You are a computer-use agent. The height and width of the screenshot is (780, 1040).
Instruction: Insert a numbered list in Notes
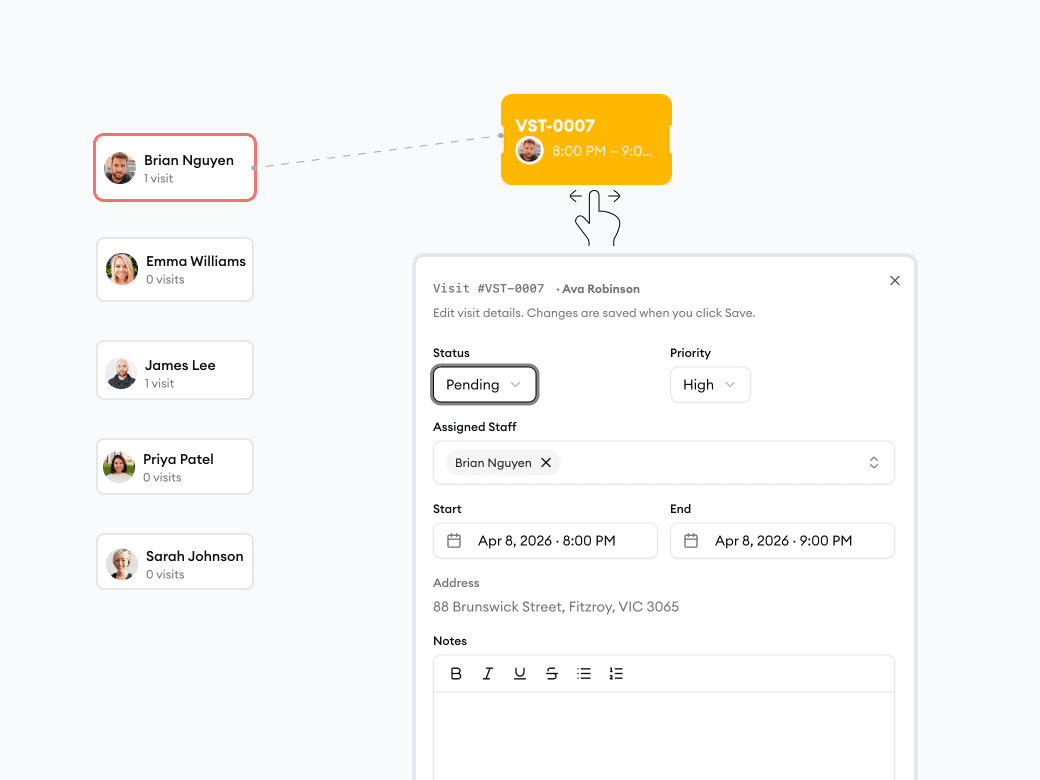coord(616,673)
